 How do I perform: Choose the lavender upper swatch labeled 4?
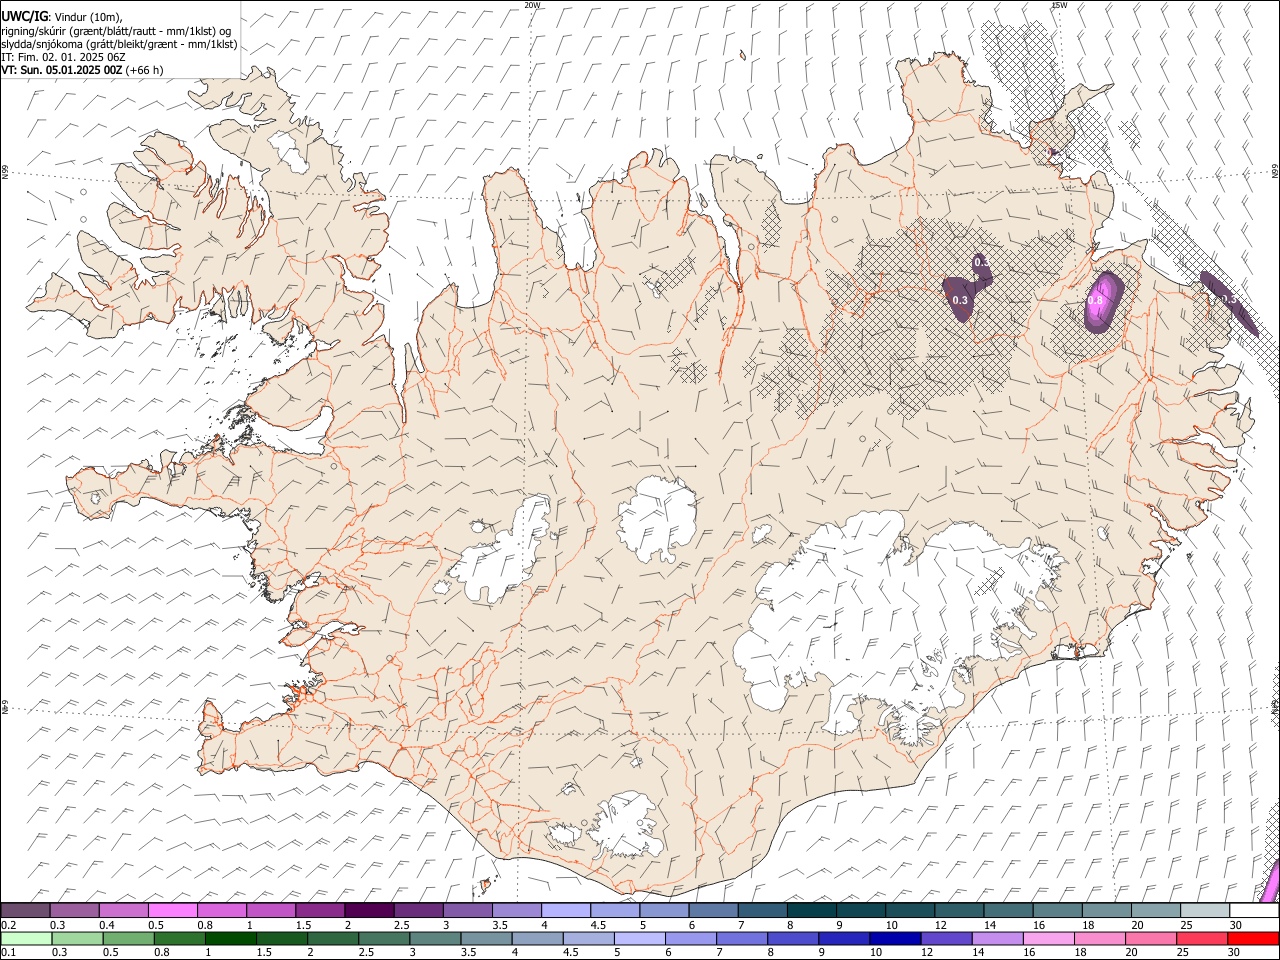(565, 911)
